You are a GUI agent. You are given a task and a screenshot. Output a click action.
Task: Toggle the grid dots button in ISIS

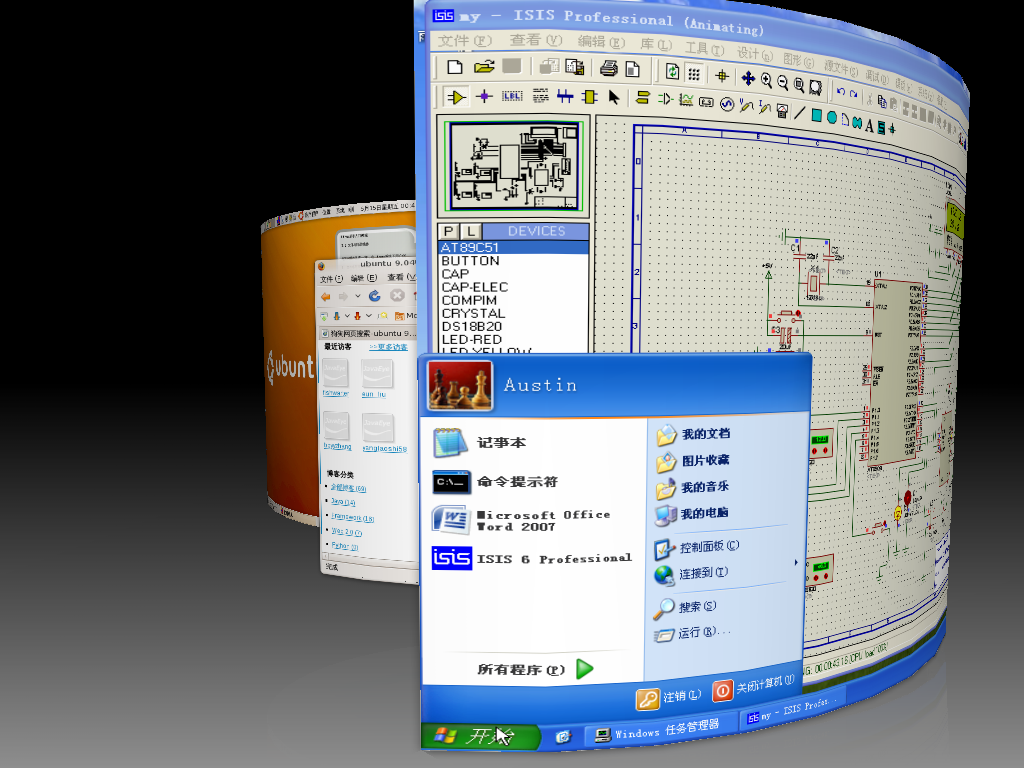point(694,74)
